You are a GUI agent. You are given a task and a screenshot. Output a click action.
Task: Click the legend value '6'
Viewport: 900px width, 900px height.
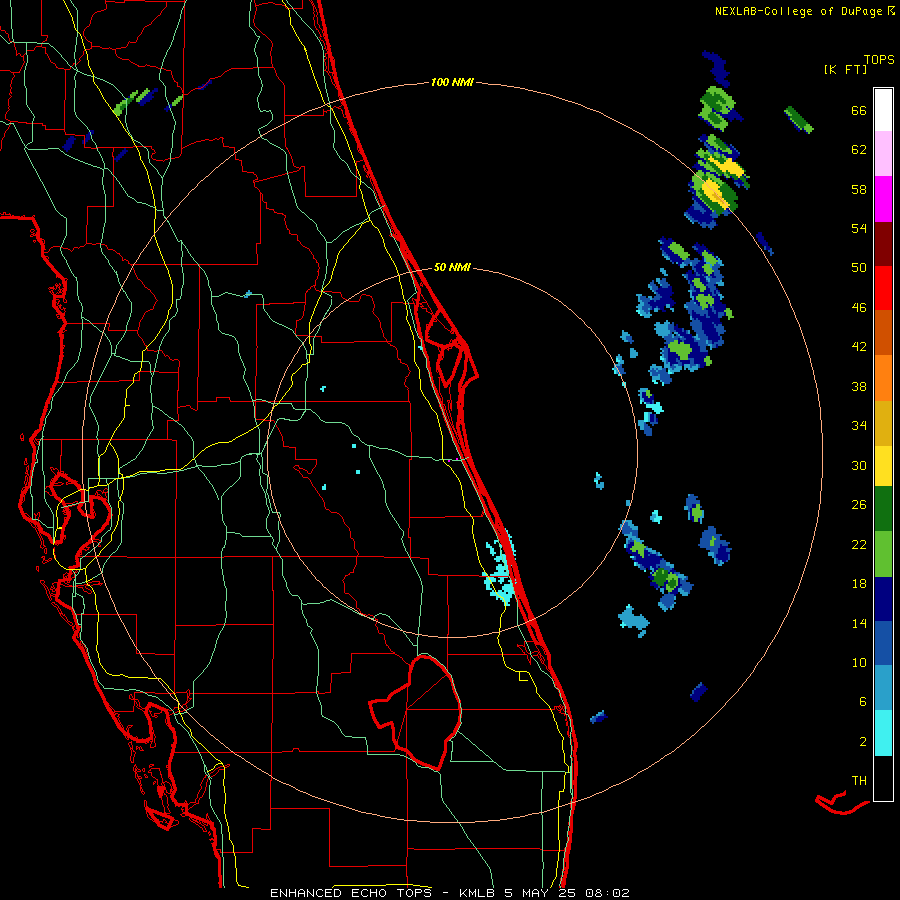[x=863, y=701]
